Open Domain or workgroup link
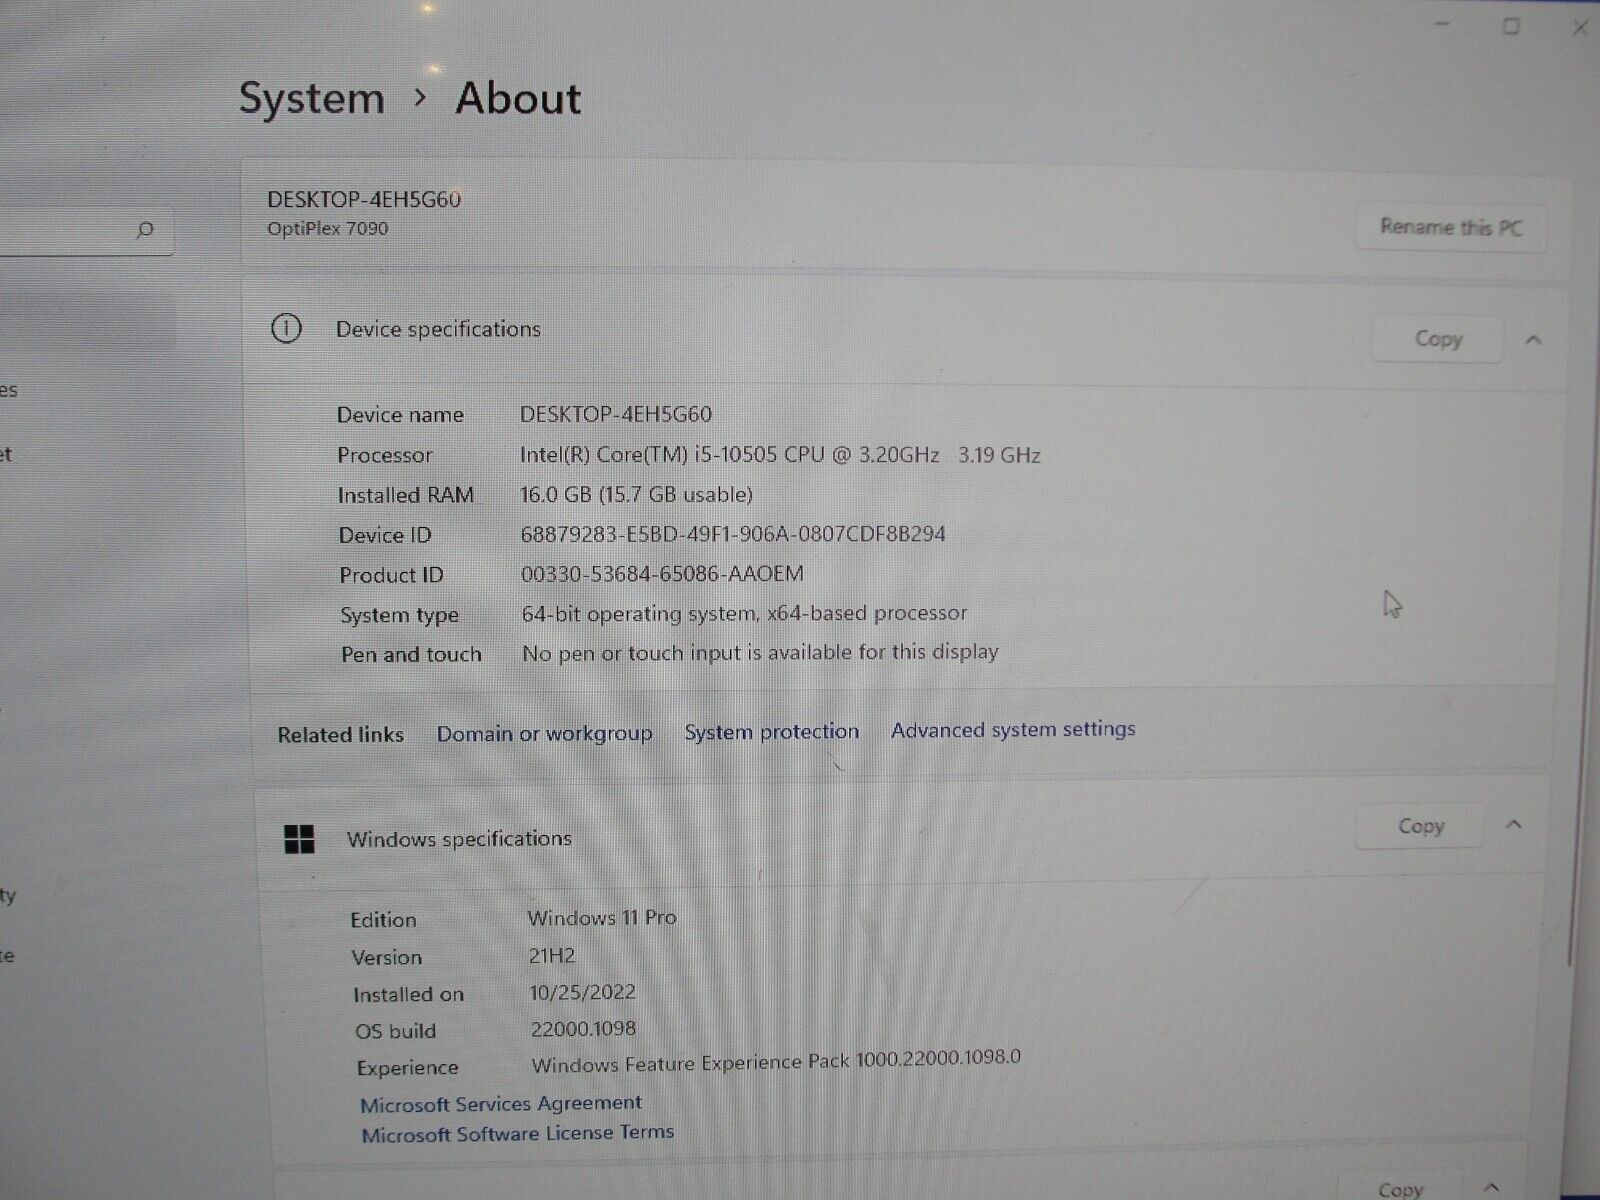Viewport: 1600px width, 1200px height. pyautogui.click(x=544, y=734)
